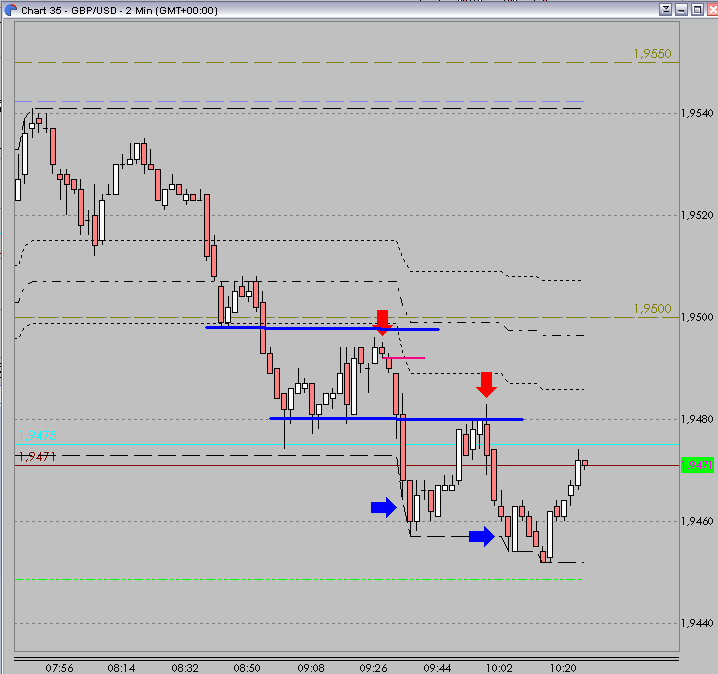
Task: Click the 10:20 time axis label
Action: [x=563, y=668]
